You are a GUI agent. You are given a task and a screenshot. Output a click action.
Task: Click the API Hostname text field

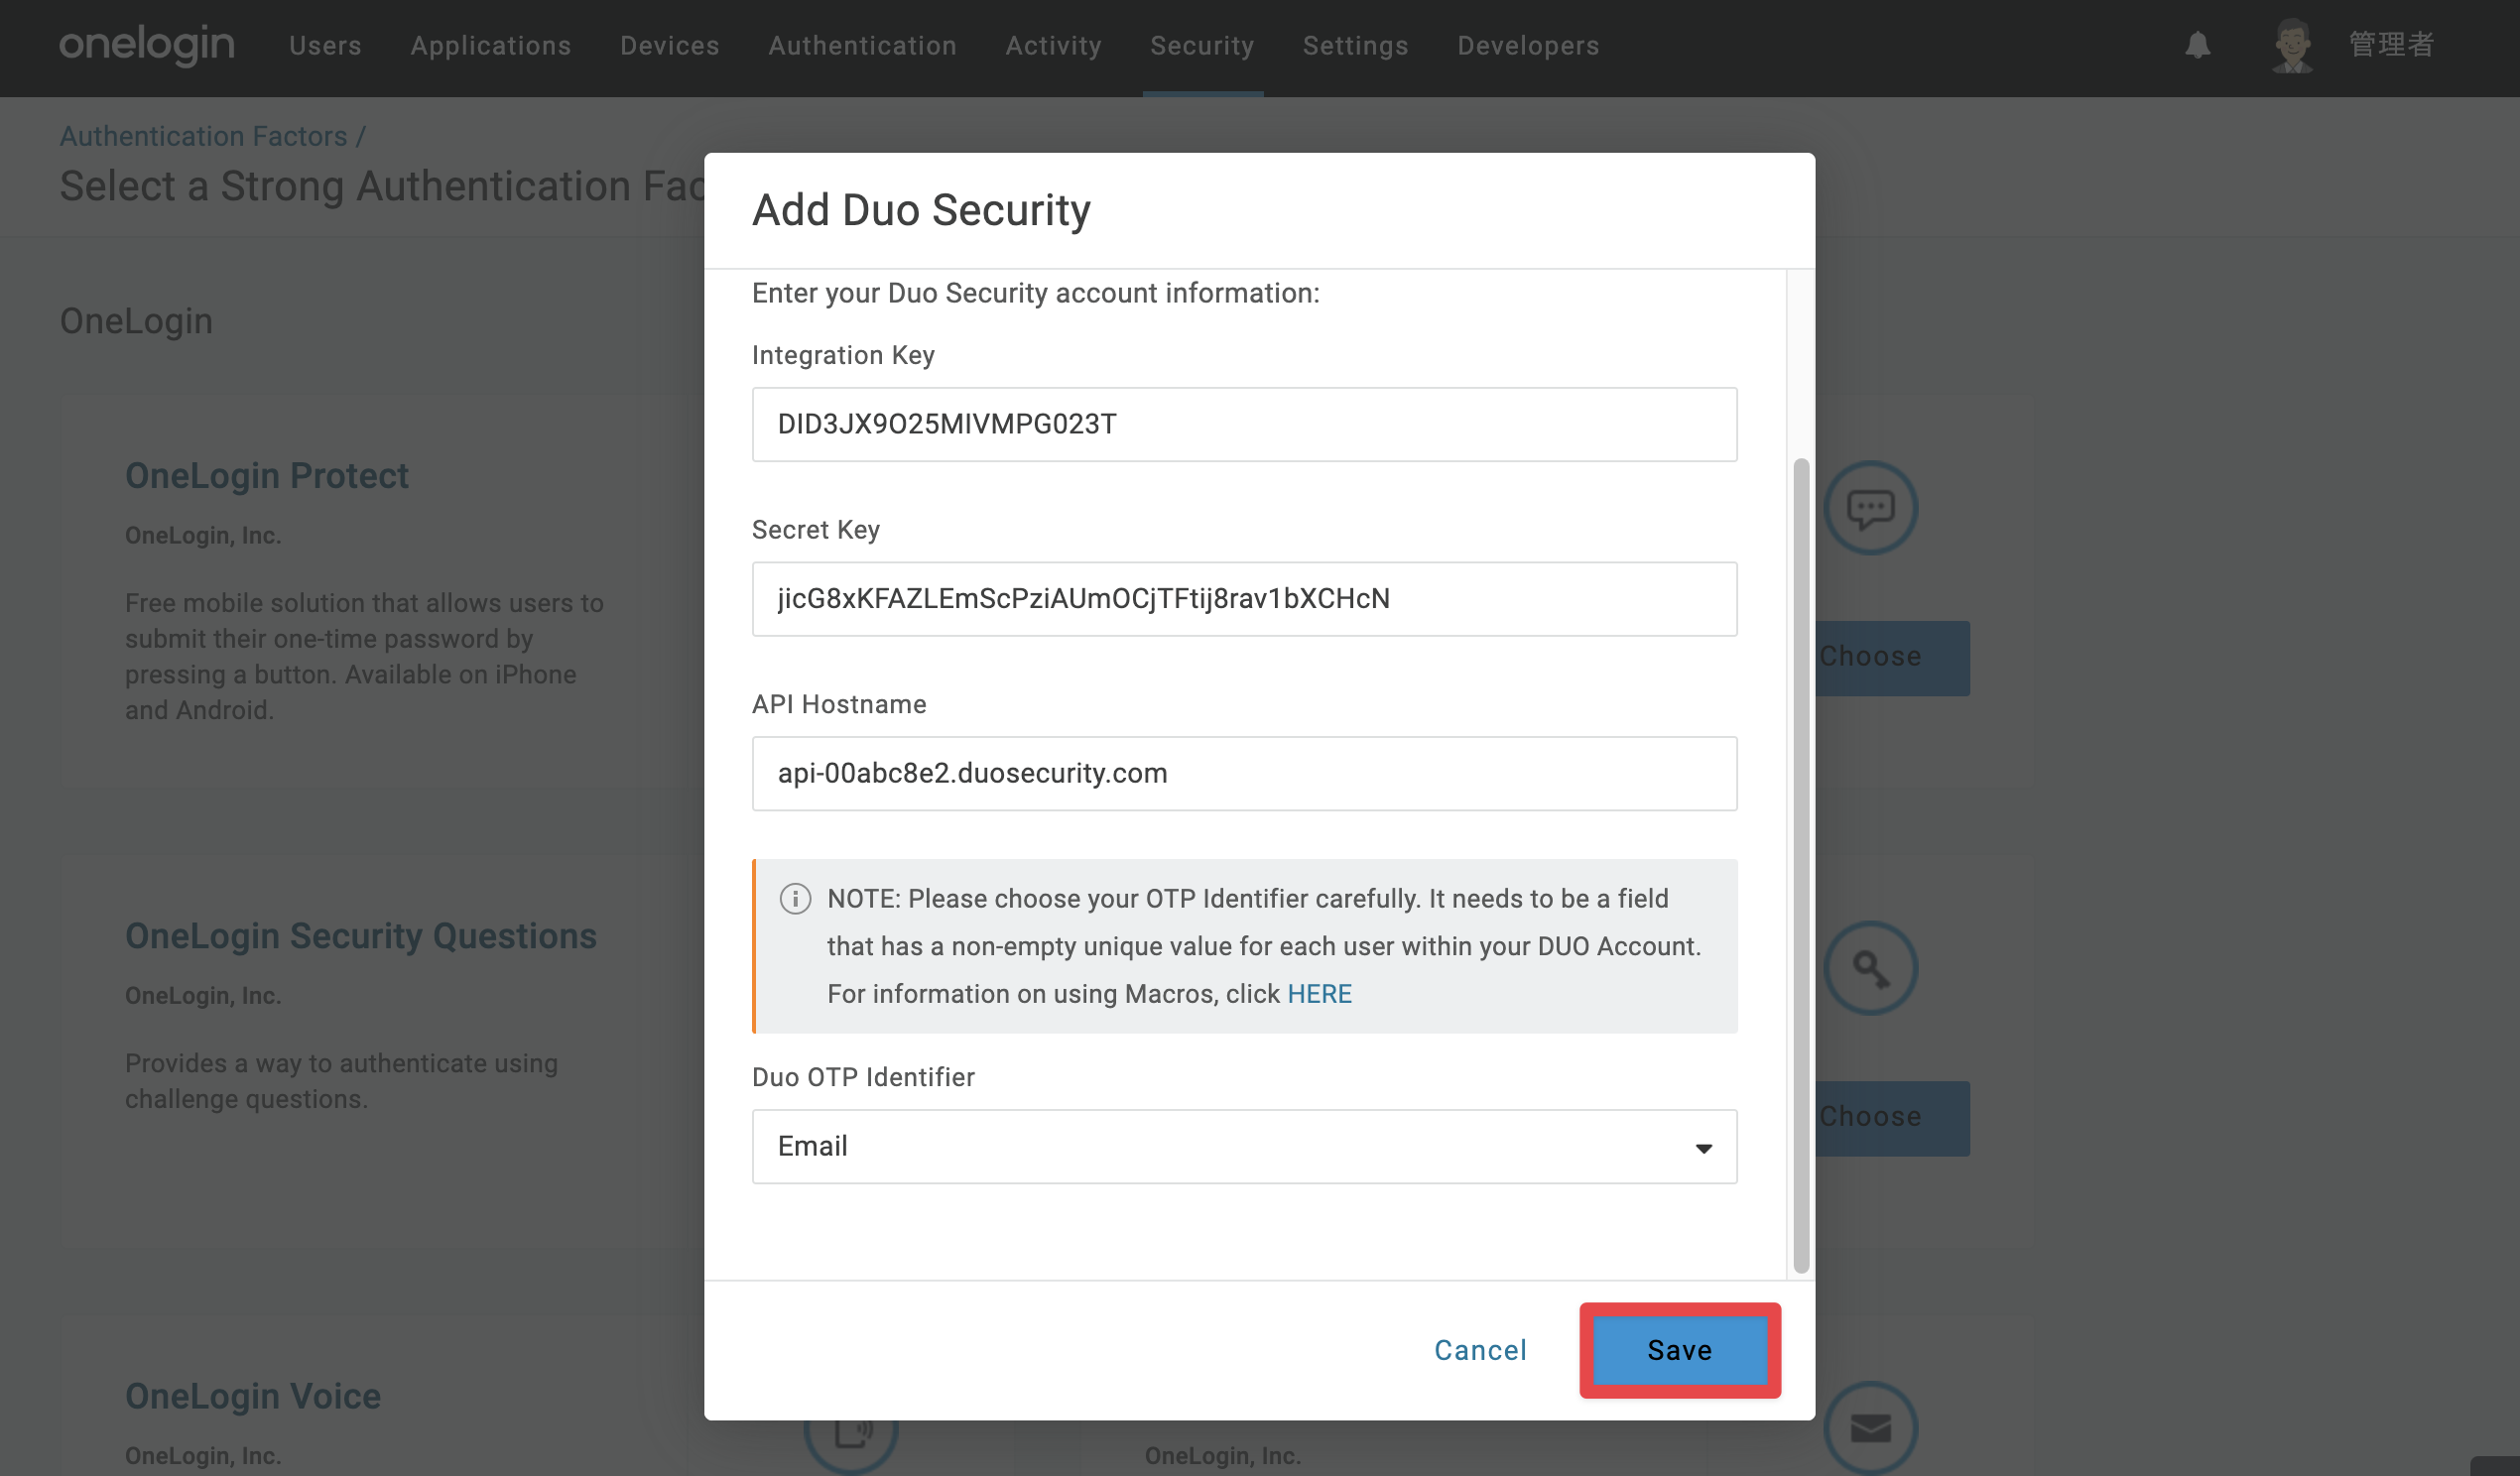click(1244, 773)
